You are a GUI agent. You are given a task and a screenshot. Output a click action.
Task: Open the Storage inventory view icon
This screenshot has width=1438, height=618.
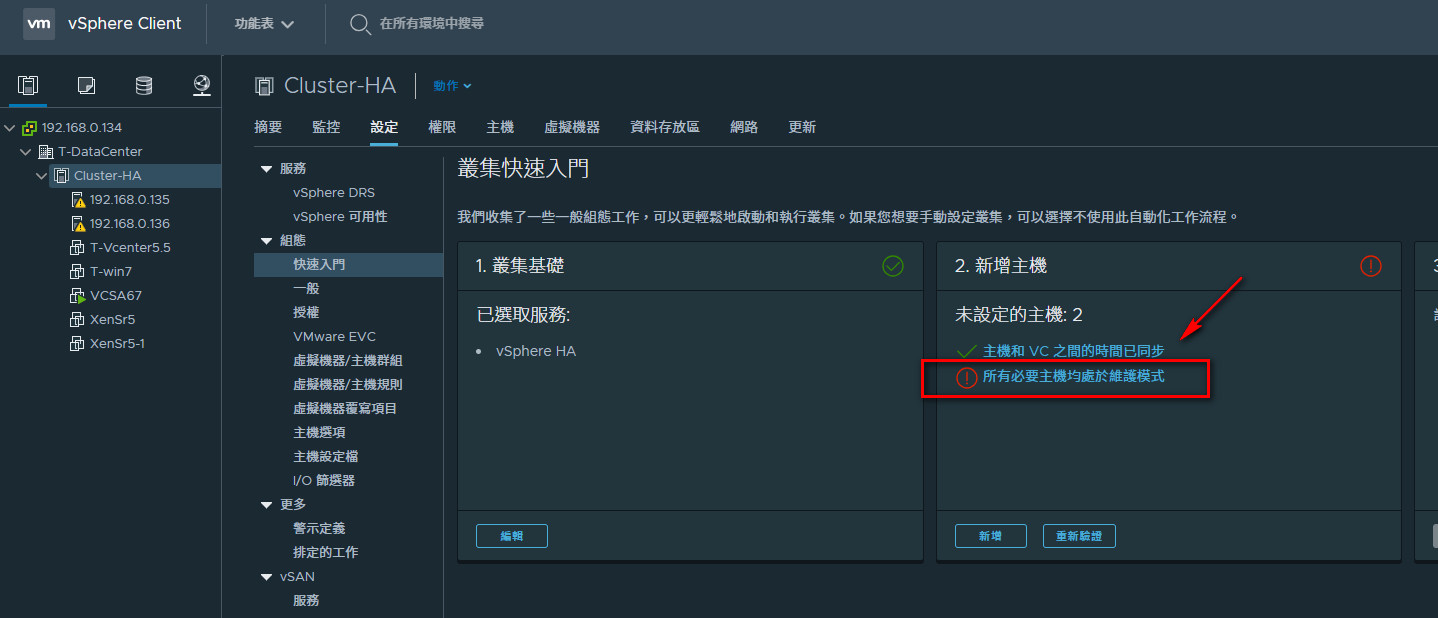coord(144,85)
